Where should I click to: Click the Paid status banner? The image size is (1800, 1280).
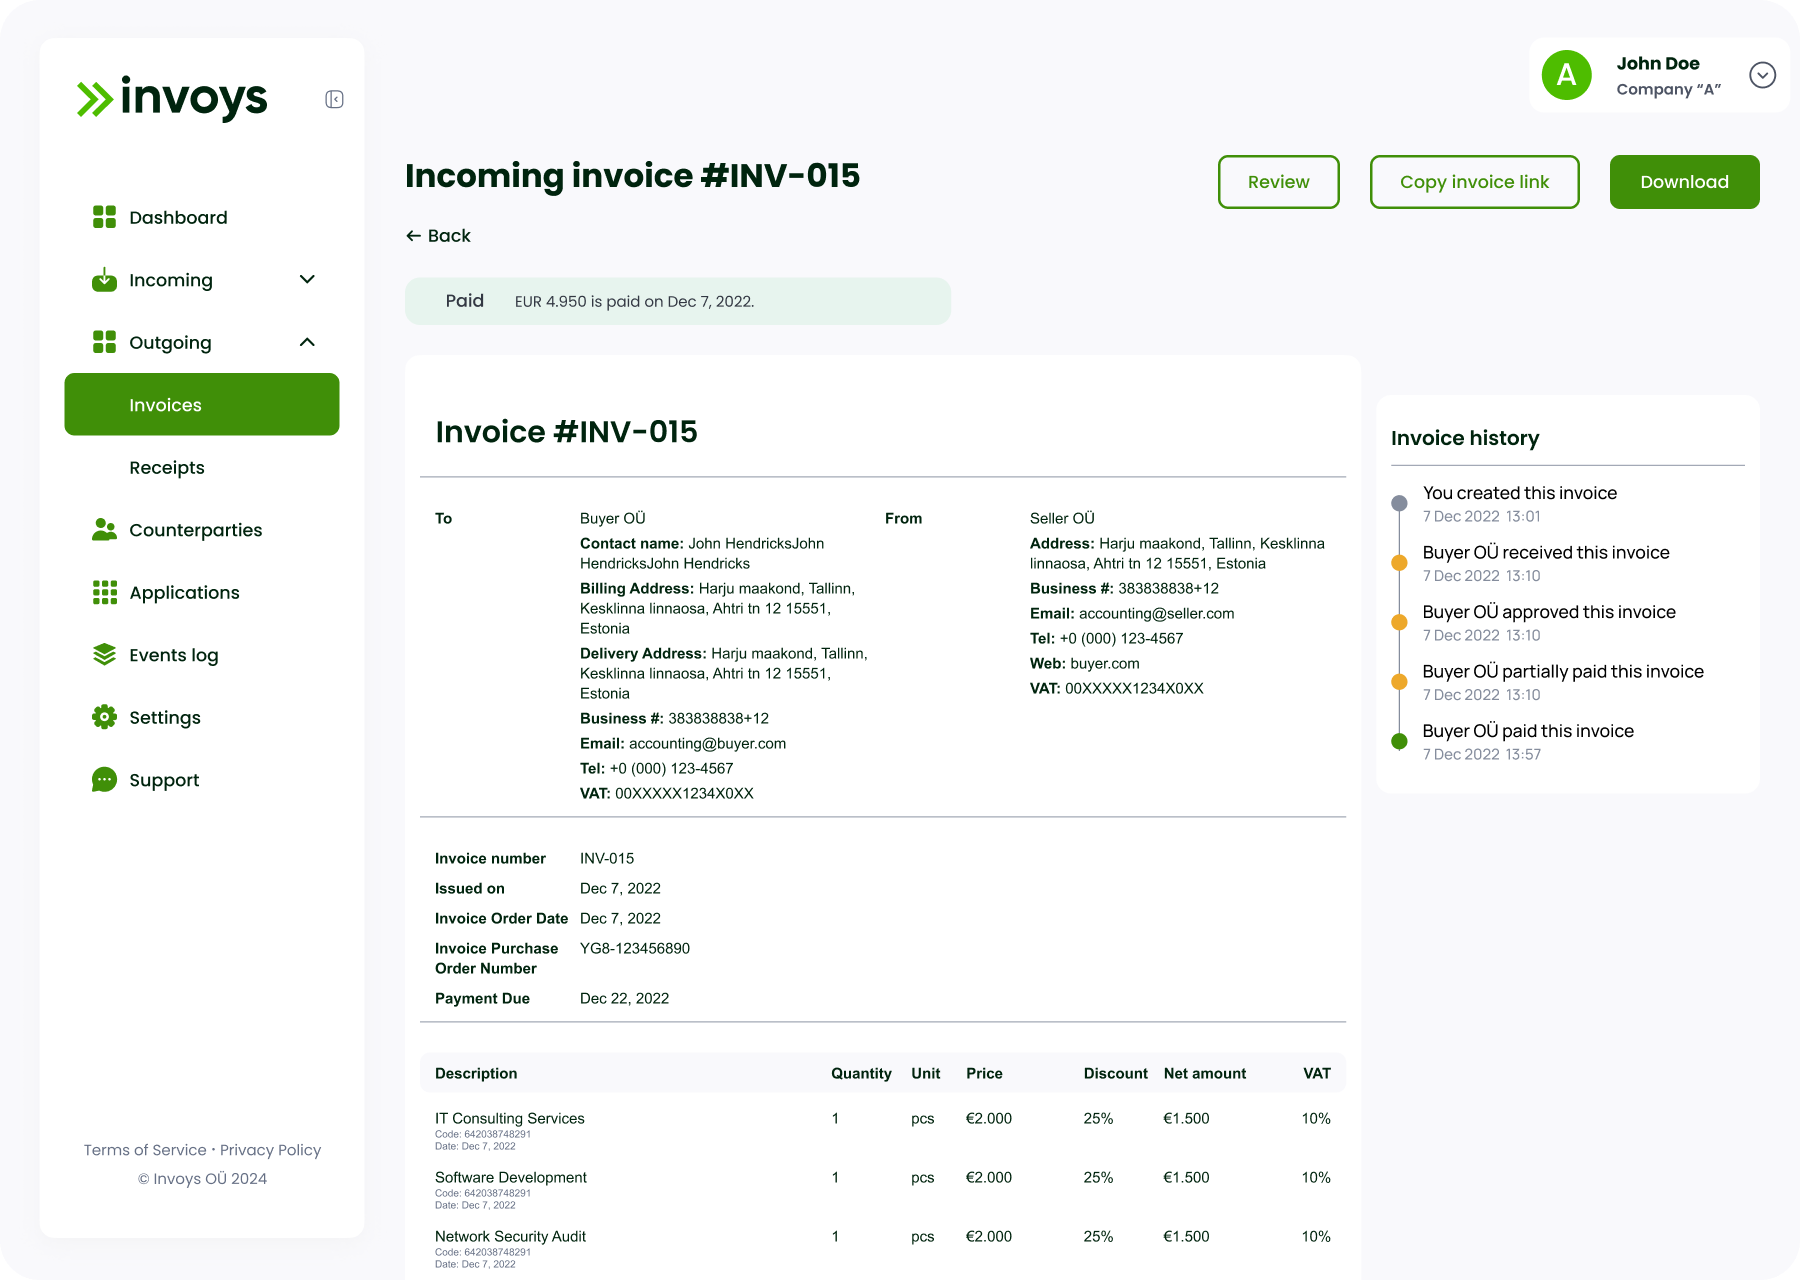pyautogui.click(x=678, y=301)
